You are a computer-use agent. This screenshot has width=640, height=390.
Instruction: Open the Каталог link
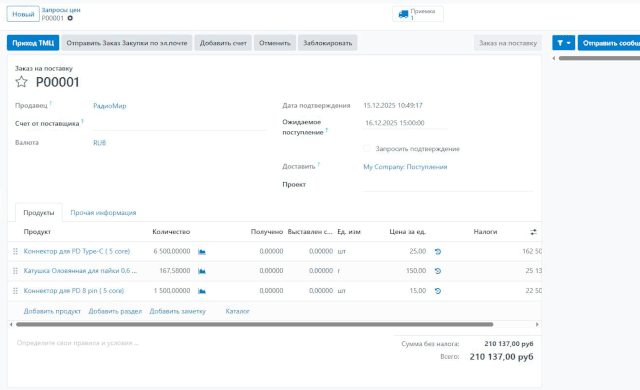(x=238, y=311)
